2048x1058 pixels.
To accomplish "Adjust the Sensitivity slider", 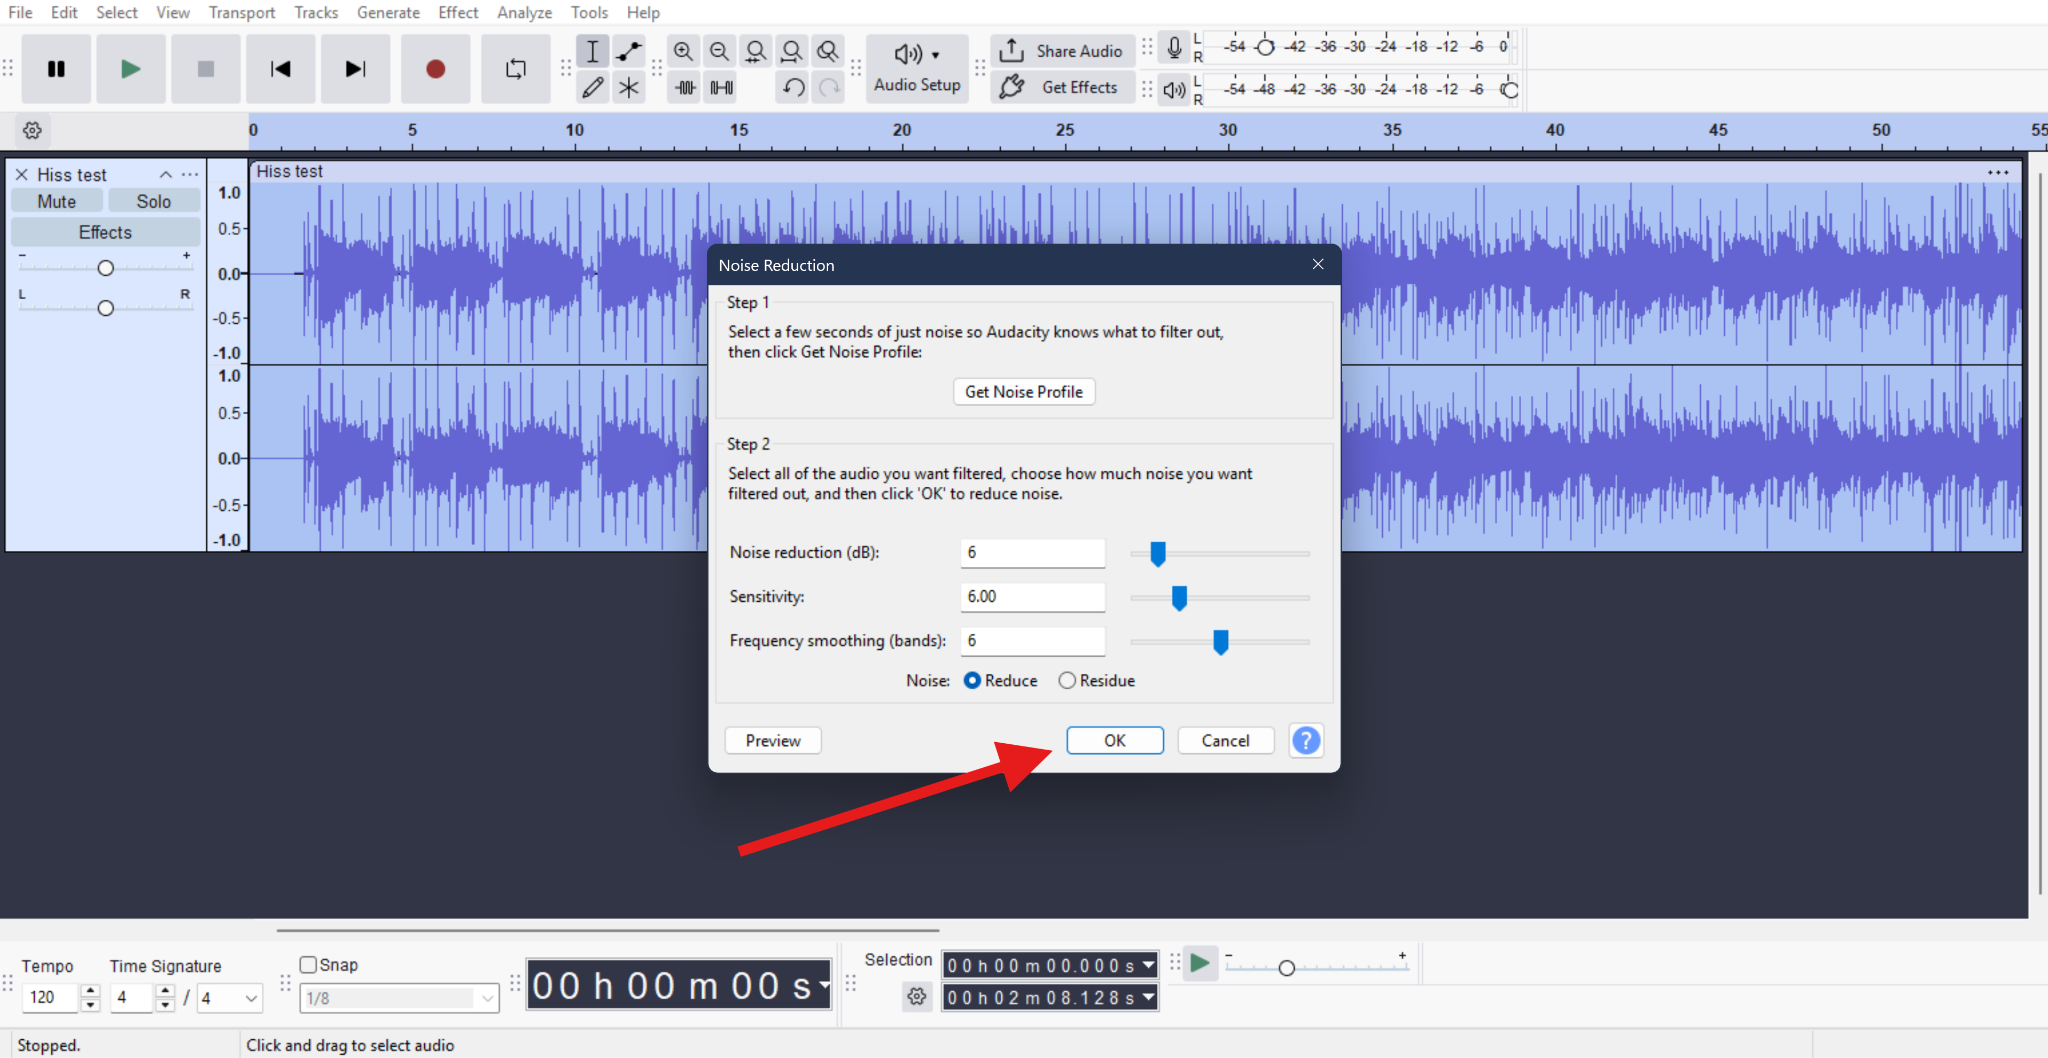I will coord(1180,597).
